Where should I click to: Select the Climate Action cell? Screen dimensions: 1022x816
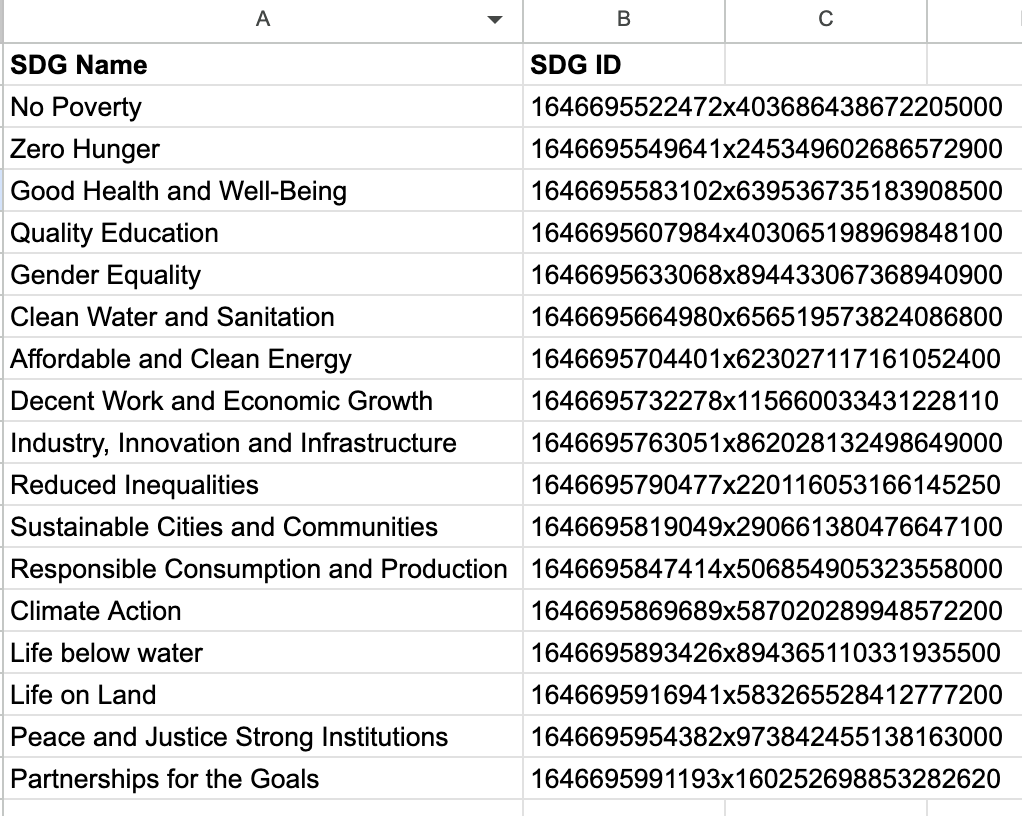(263, 611)
